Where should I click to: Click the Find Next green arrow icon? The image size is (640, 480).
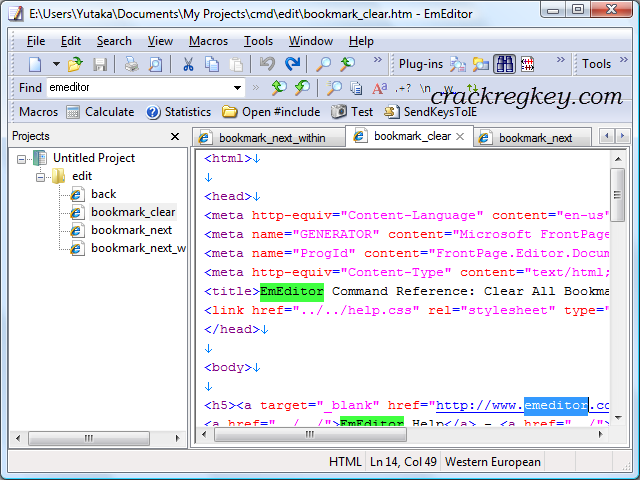tap(279, 87)
